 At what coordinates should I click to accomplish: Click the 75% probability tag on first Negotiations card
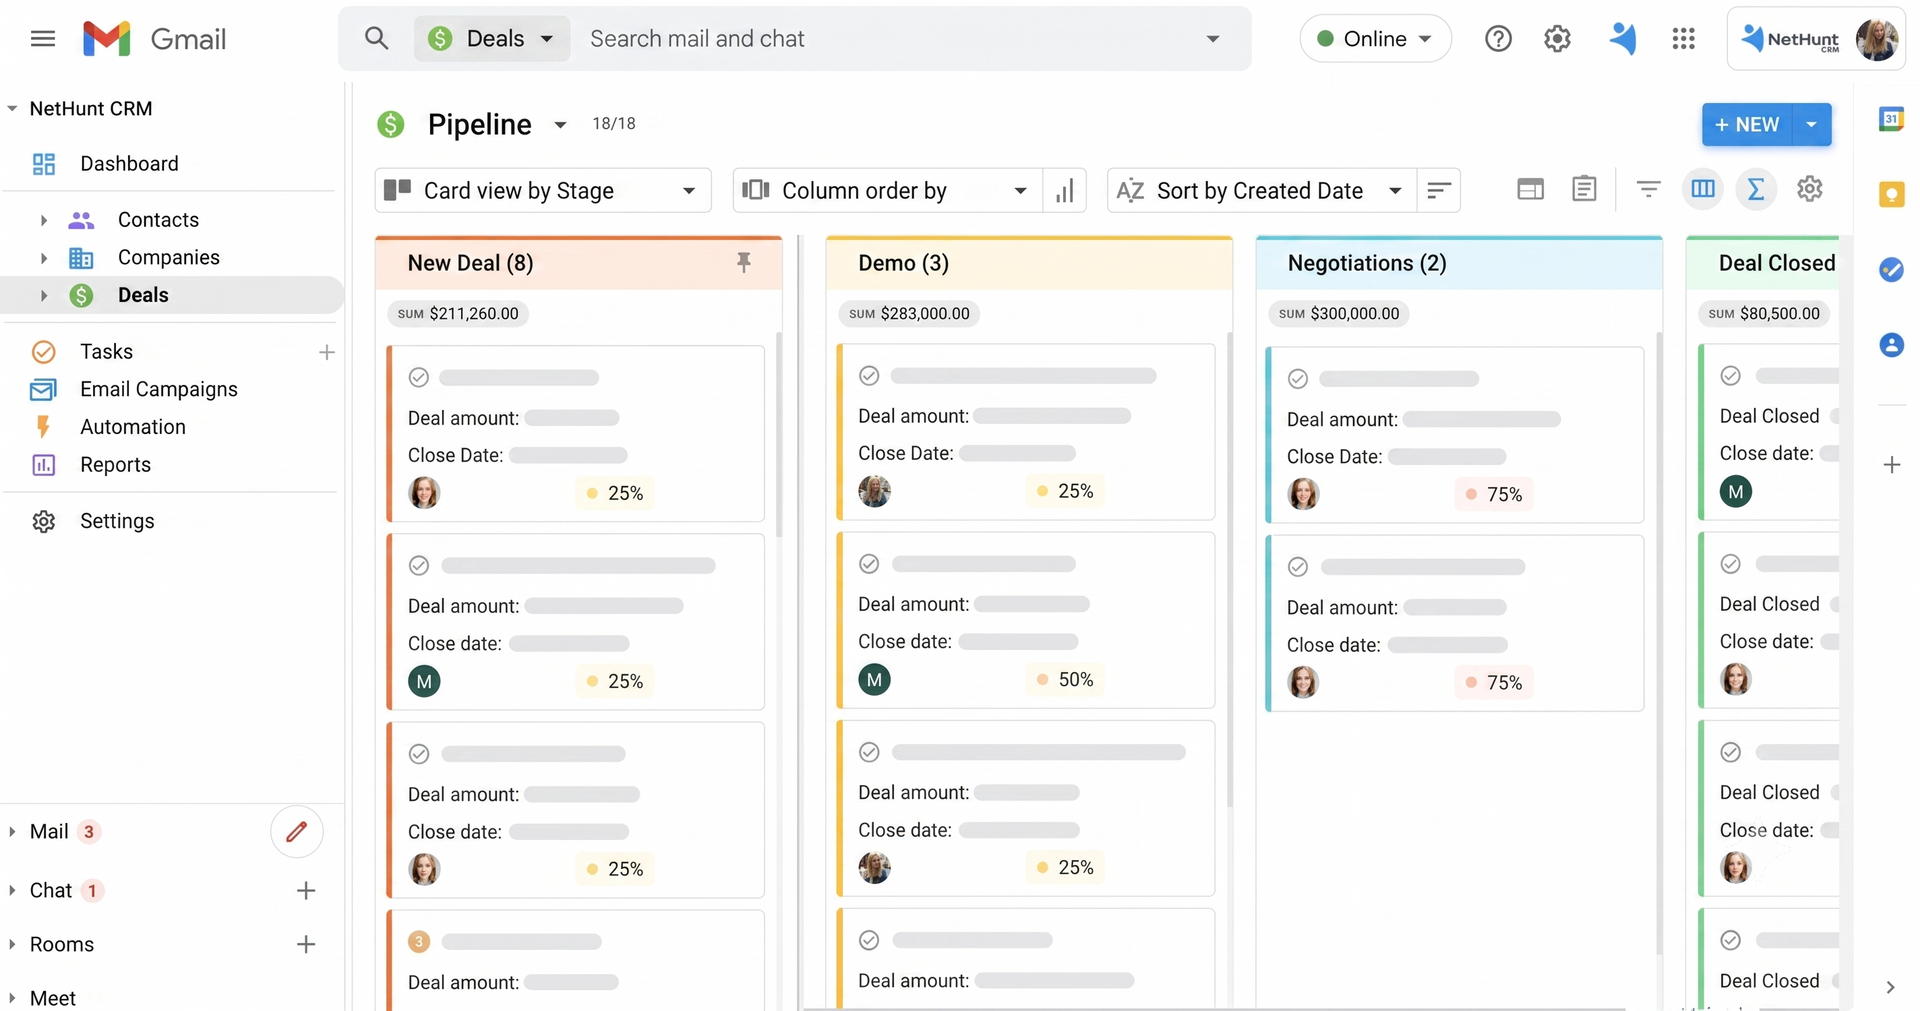click(1493, 494)
